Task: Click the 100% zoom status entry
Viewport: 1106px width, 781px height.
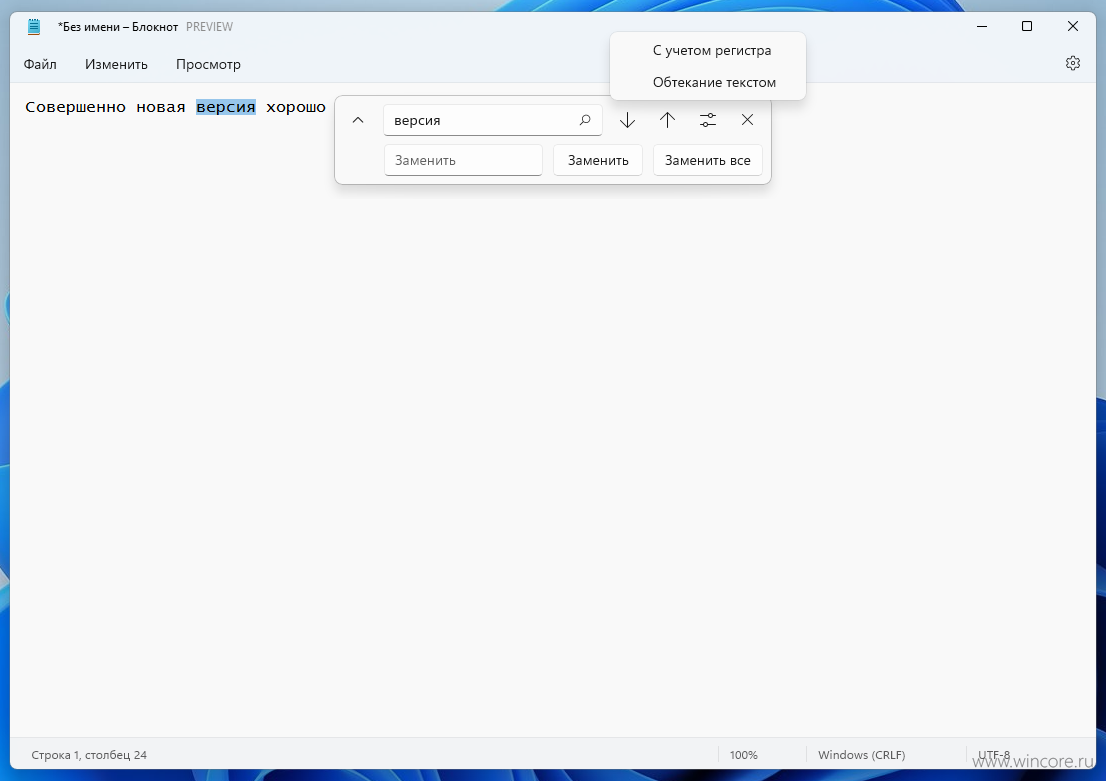Action: click(x=743, y=755)
